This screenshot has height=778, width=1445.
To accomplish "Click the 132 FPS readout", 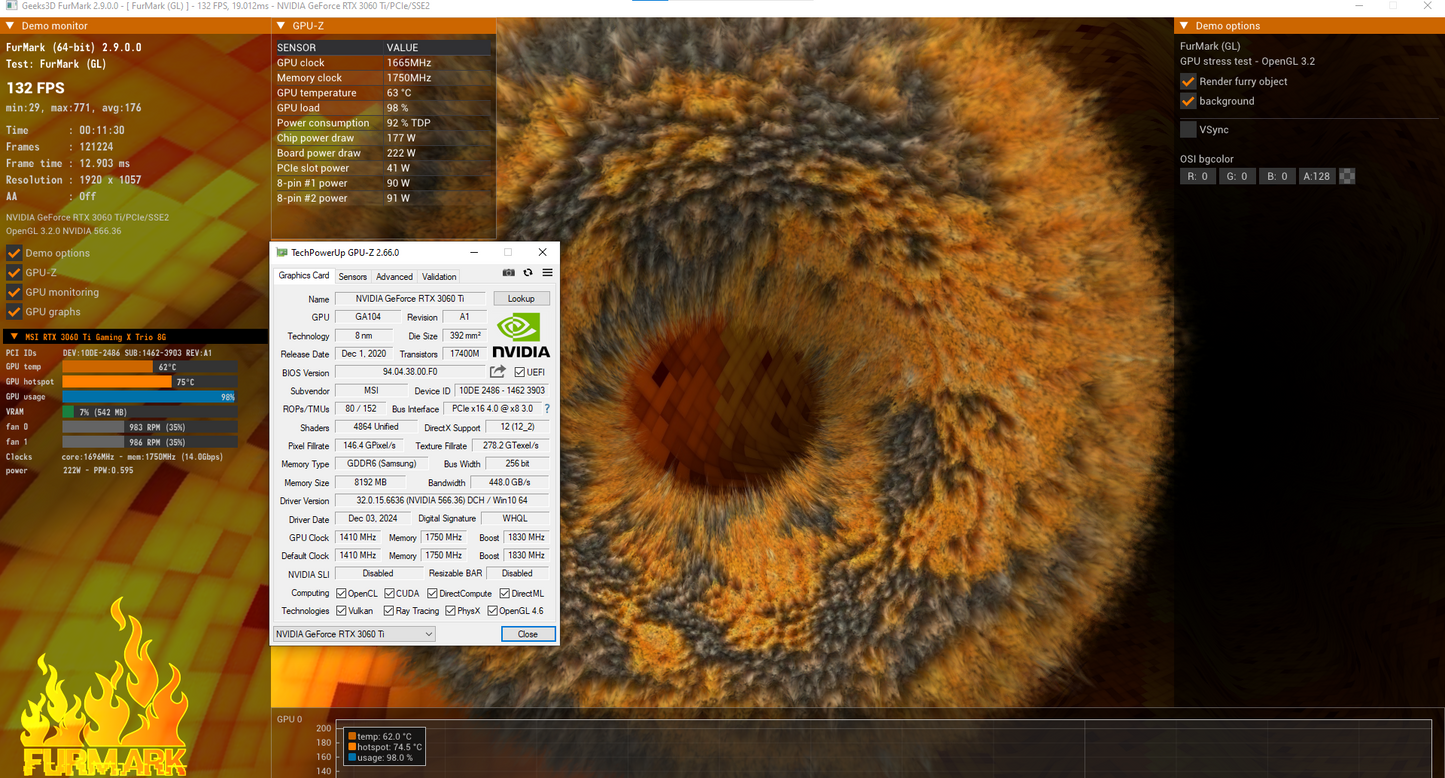I will (35, 88).
